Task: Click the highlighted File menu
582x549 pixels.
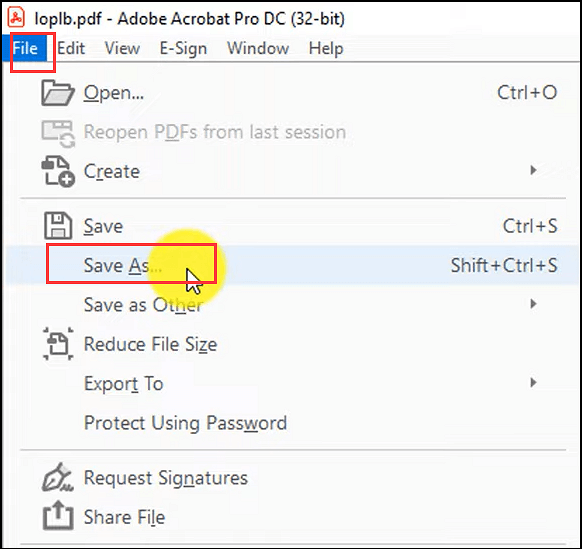Action: coord(25,49)
